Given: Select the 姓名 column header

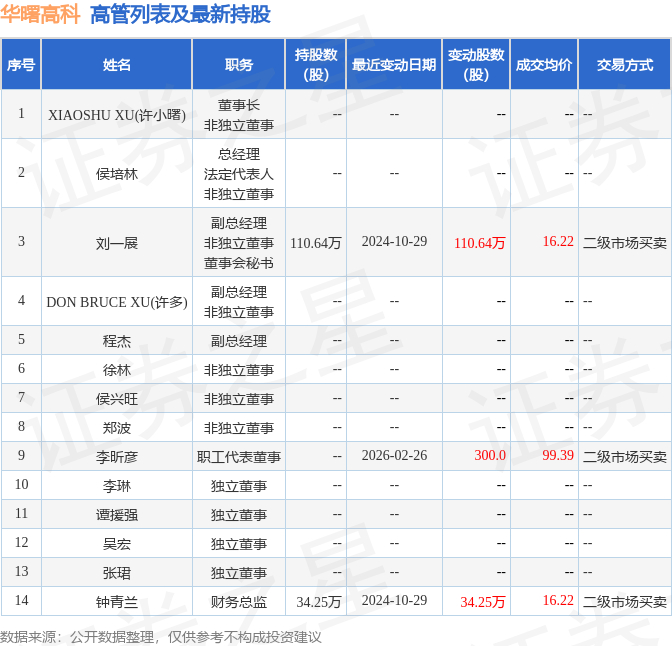Looking at the screenshot, I should [117, 65].
